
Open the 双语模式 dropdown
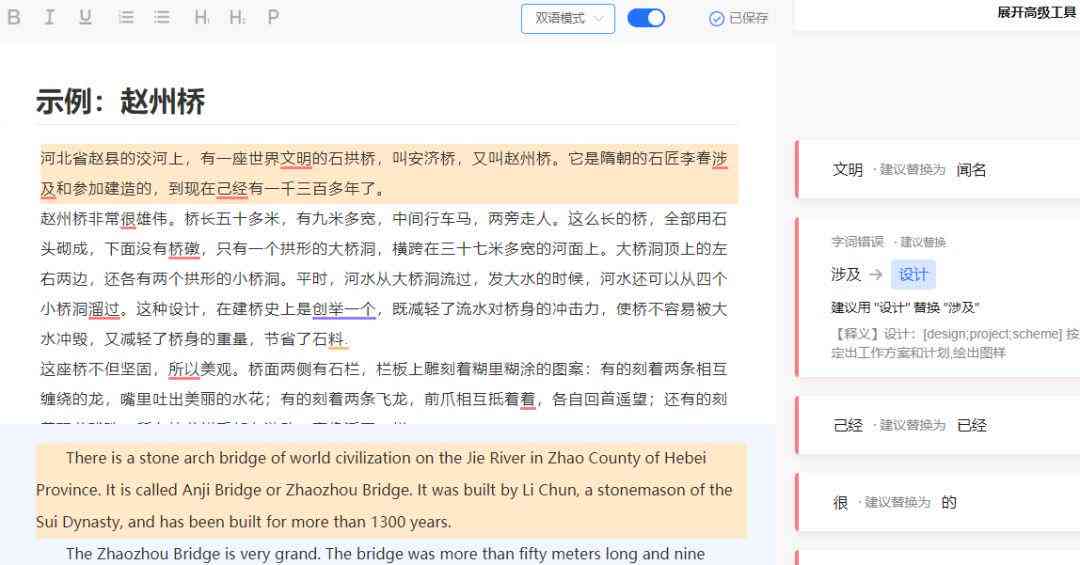(568, 19)
